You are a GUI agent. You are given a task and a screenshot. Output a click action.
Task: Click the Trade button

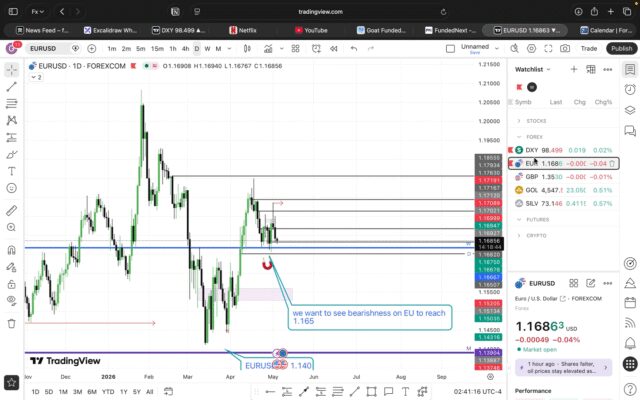coord(589,49)
